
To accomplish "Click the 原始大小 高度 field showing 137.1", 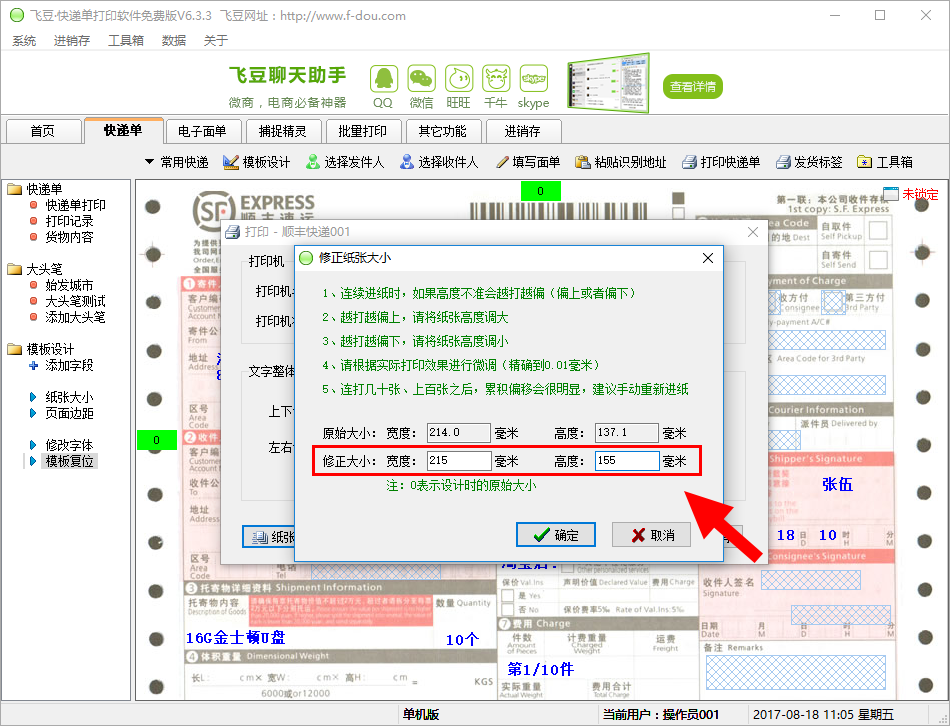I will point(626,433).
